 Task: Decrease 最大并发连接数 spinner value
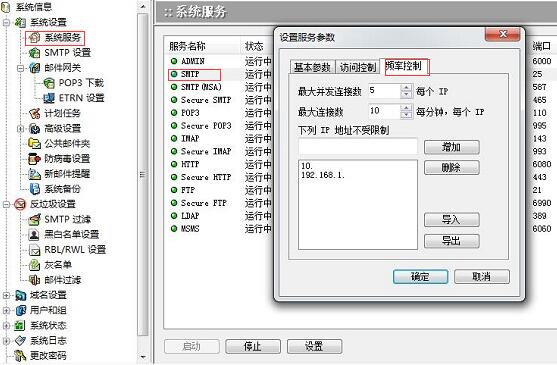click(406, 95)
